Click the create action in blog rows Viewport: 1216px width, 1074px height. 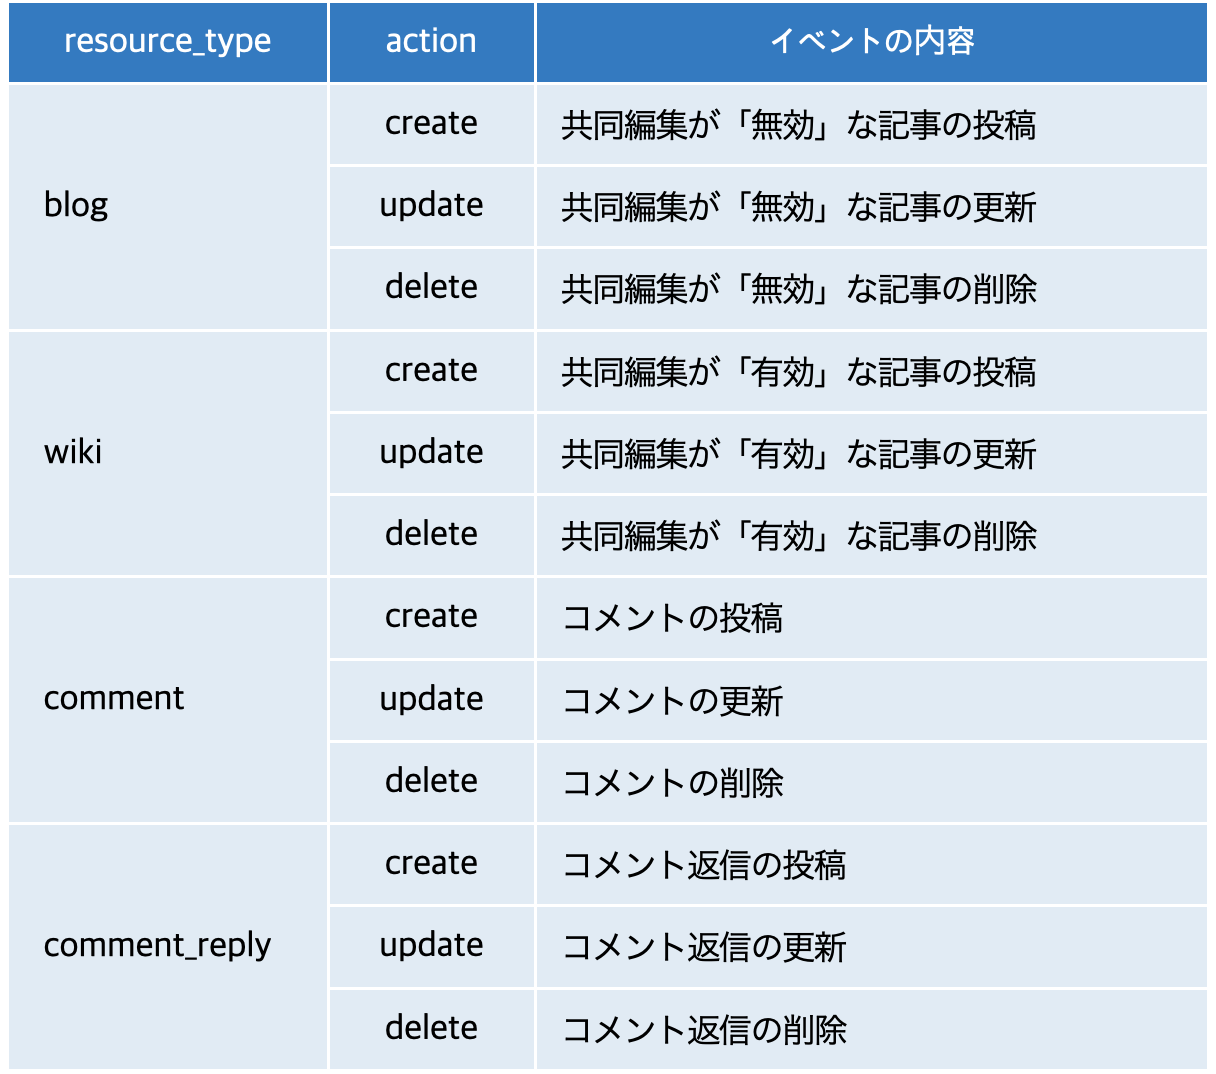point(431,124)
